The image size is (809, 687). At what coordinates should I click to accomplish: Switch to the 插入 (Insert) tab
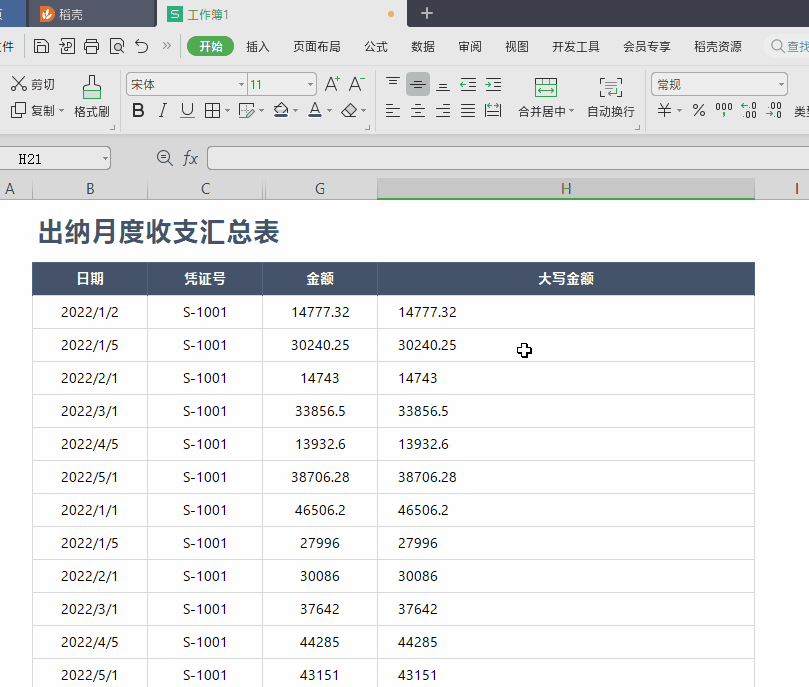258,46
